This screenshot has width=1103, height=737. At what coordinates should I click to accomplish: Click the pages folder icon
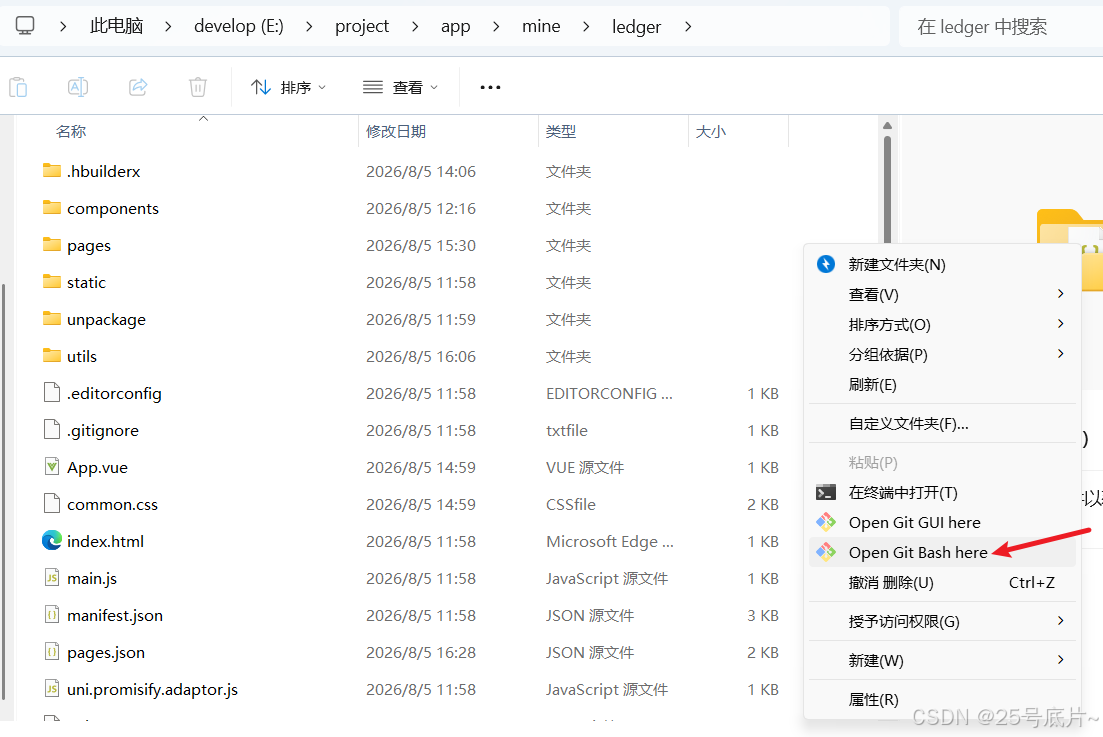52,245
